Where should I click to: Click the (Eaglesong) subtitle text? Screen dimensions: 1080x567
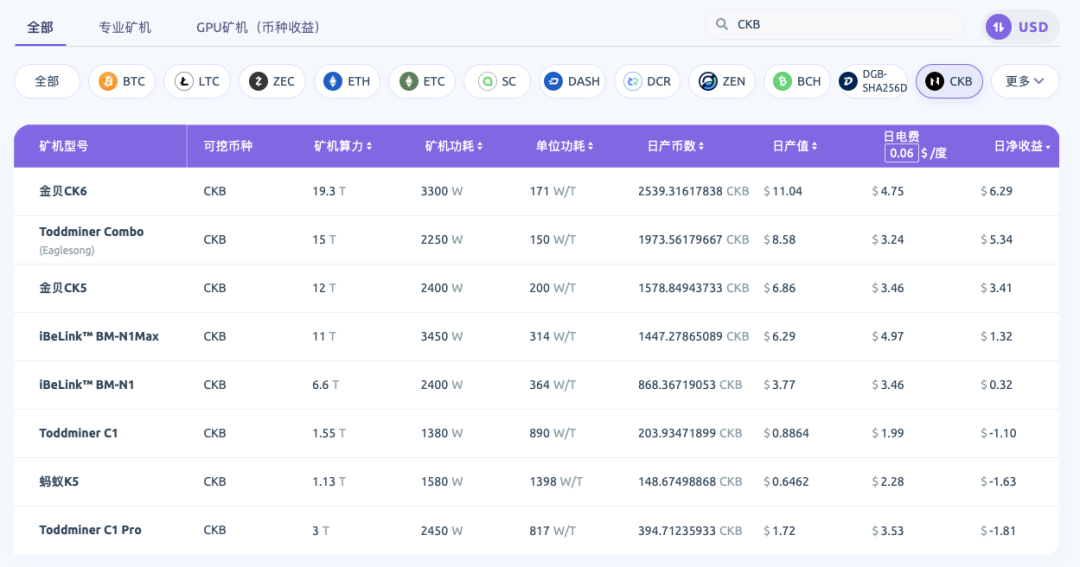[67, 250]
